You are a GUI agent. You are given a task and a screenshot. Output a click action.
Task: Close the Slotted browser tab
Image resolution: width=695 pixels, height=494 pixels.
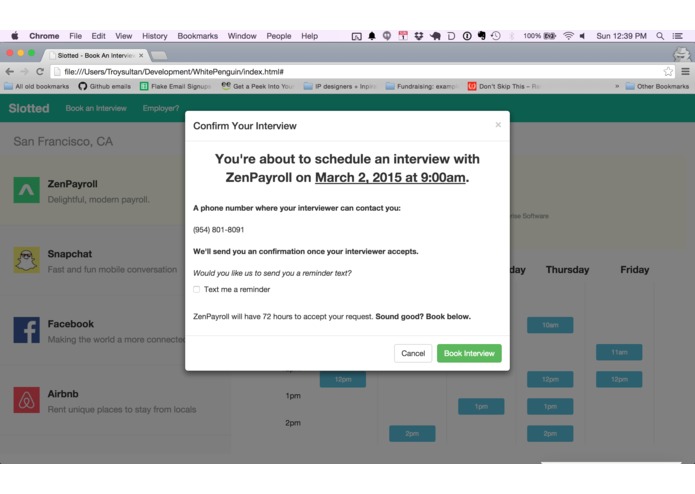click(x=141, y=55)
